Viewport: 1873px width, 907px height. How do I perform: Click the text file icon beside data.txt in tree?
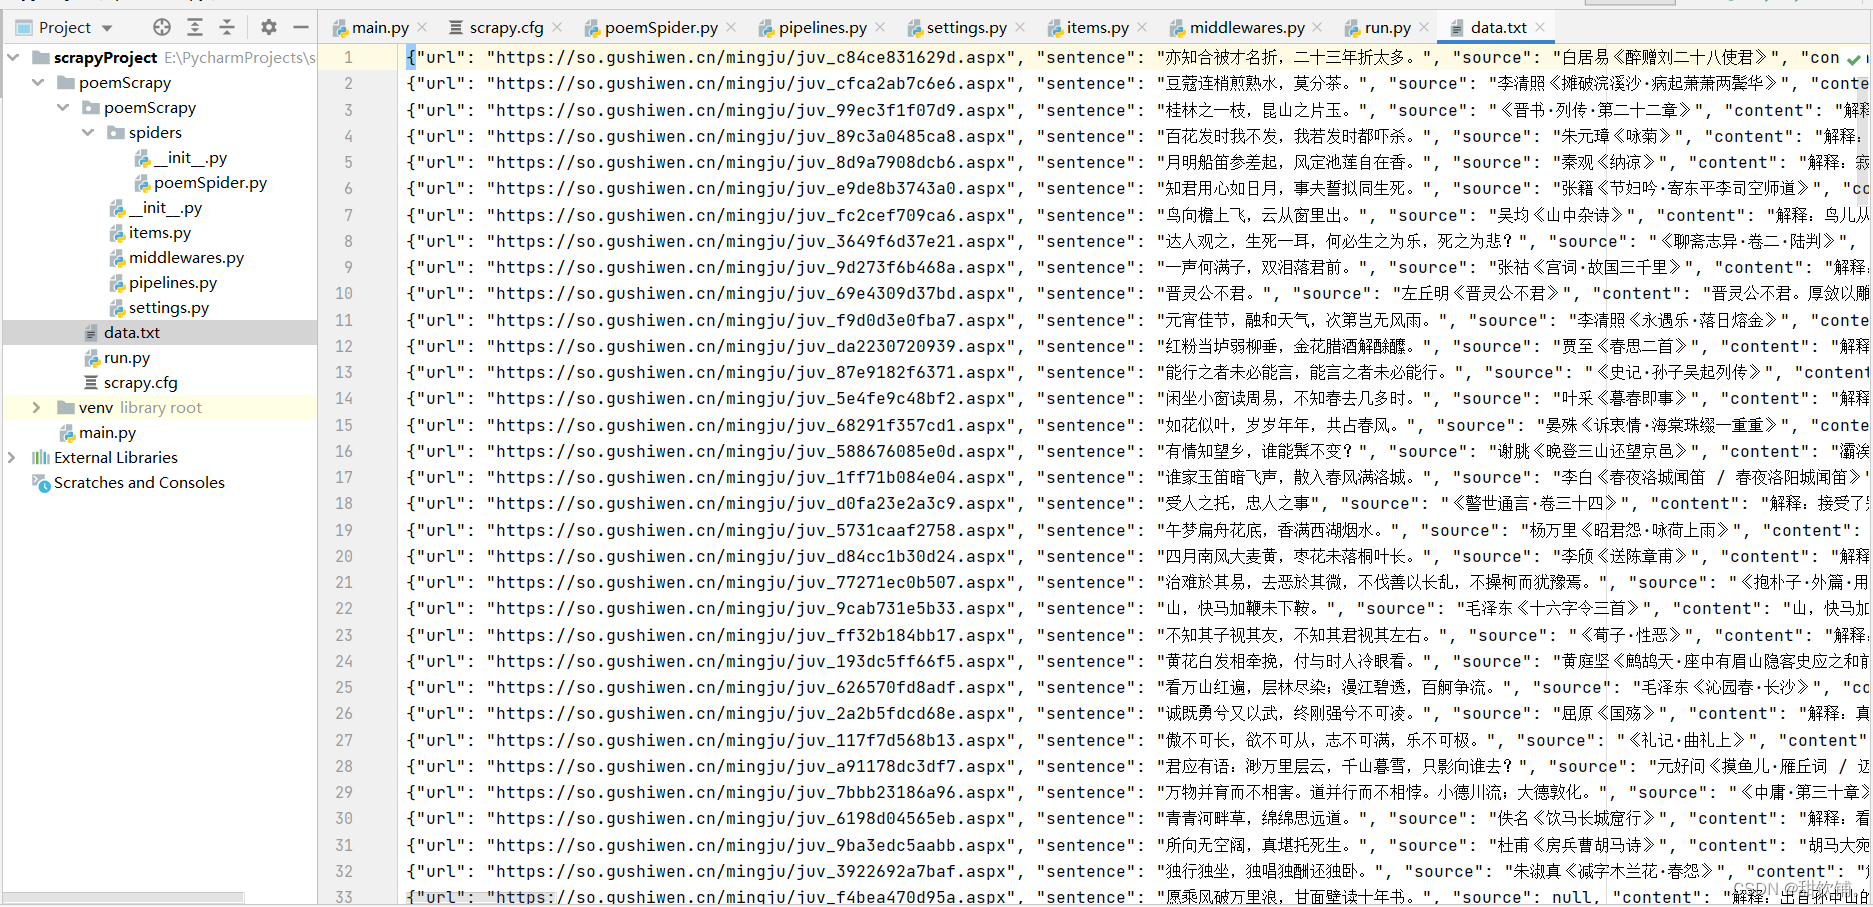tap(91, 332)
